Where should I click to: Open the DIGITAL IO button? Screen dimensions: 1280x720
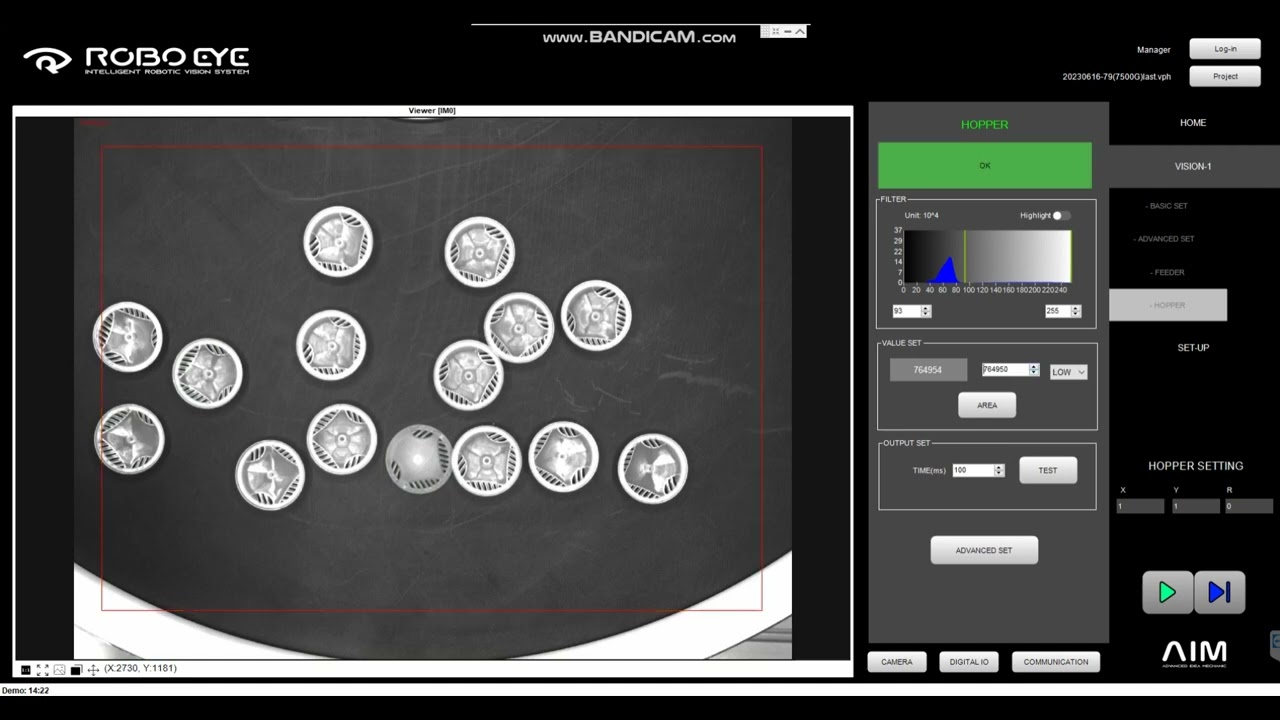point(969,662)
